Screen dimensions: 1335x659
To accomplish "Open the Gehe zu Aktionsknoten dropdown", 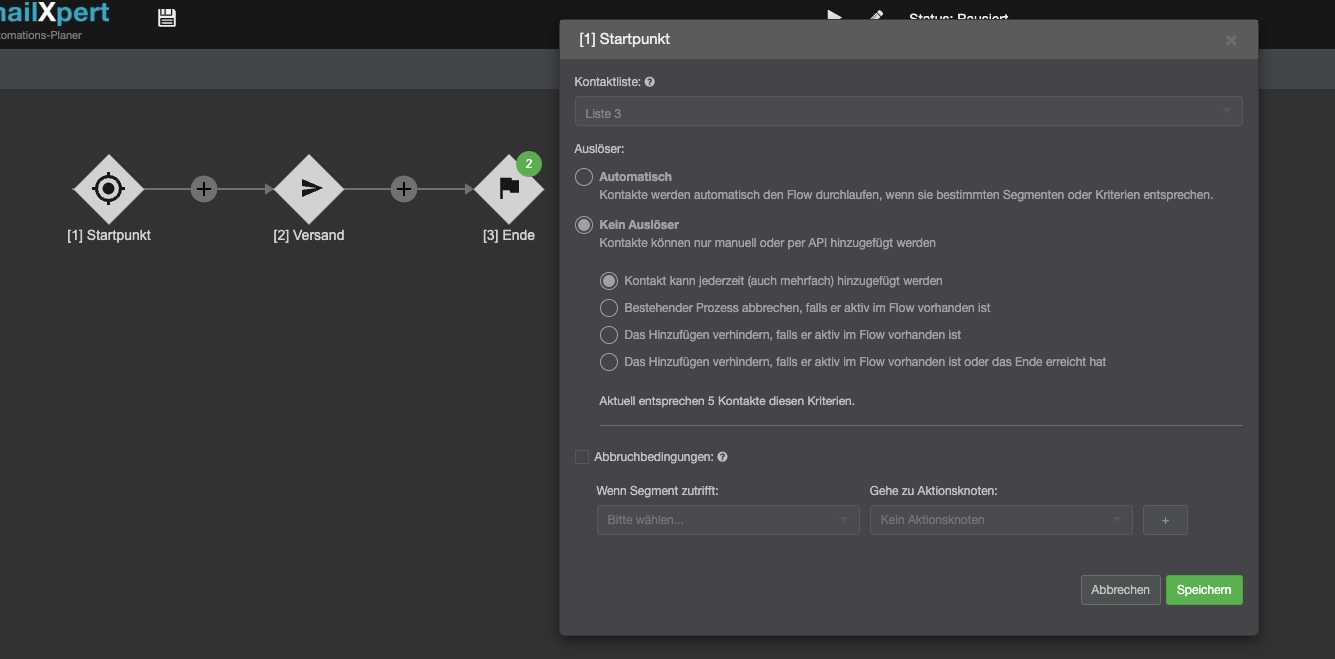I will [1000, 520].
